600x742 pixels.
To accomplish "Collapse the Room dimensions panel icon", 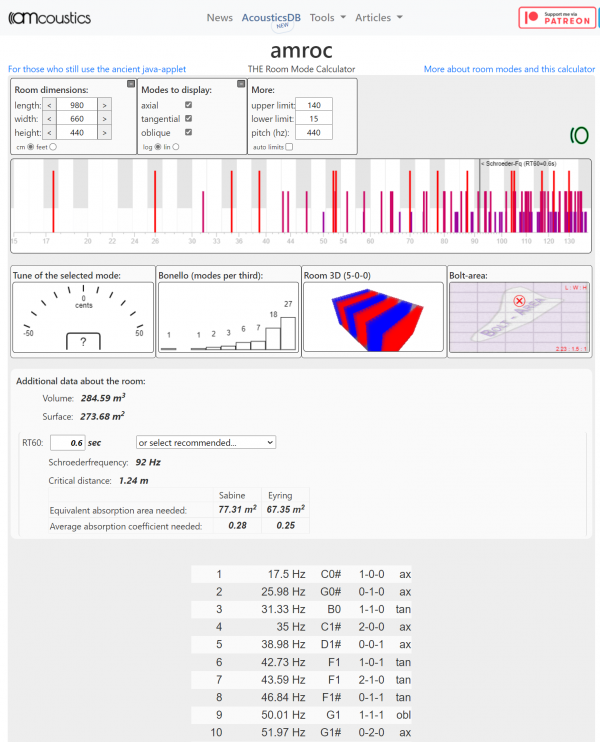I will tap(131, 85).
